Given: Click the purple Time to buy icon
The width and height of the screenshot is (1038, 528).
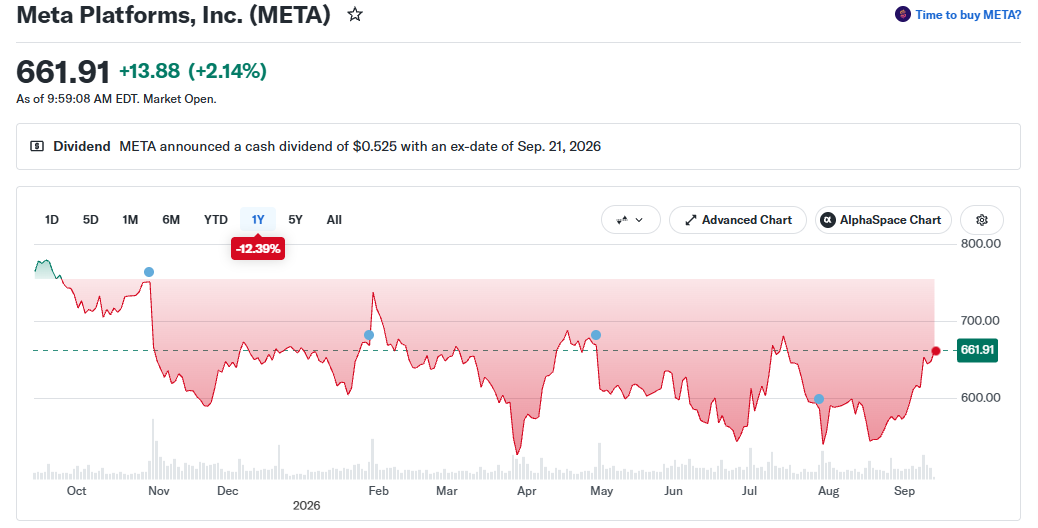Looking at the screenshot, I should tap(902, 14).
